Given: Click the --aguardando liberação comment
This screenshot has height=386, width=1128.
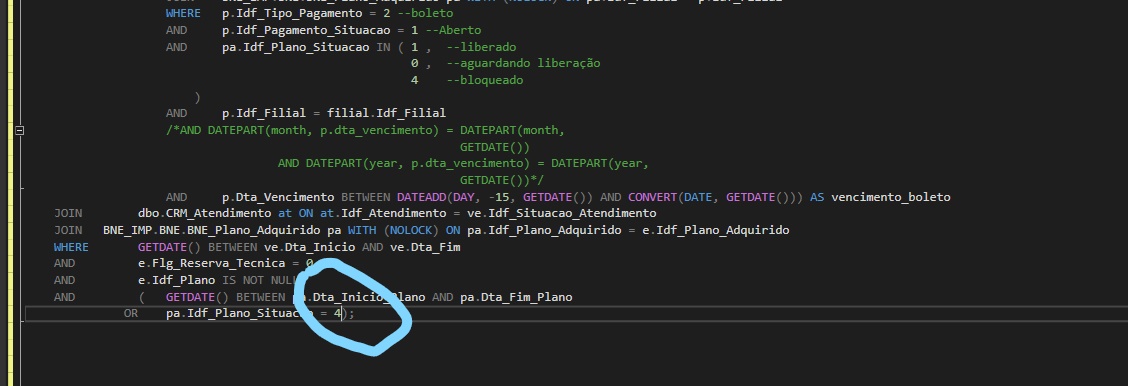Looking at the screenshot, I should 523,63.
